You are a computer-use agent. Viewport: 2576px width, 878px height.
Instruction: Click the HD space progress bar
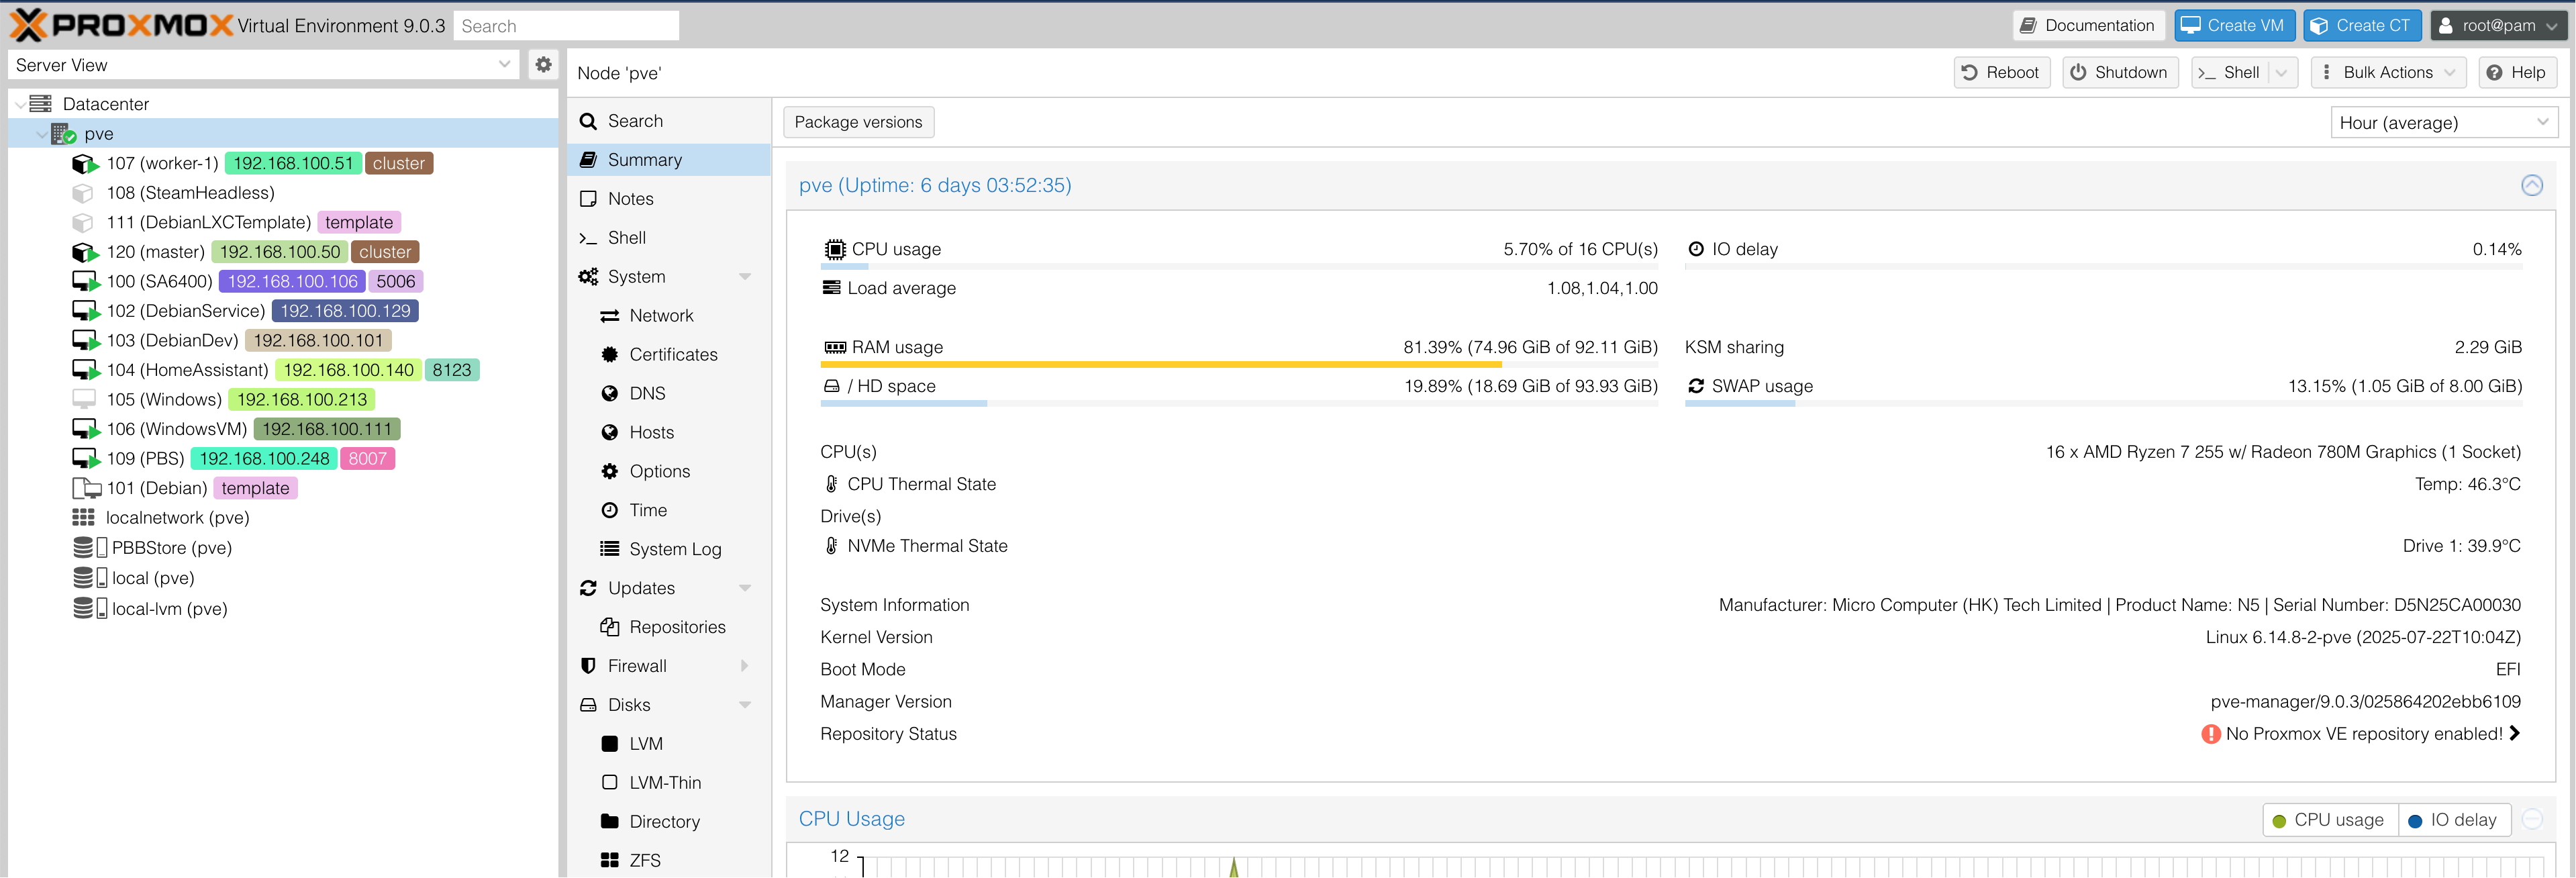1239,404
